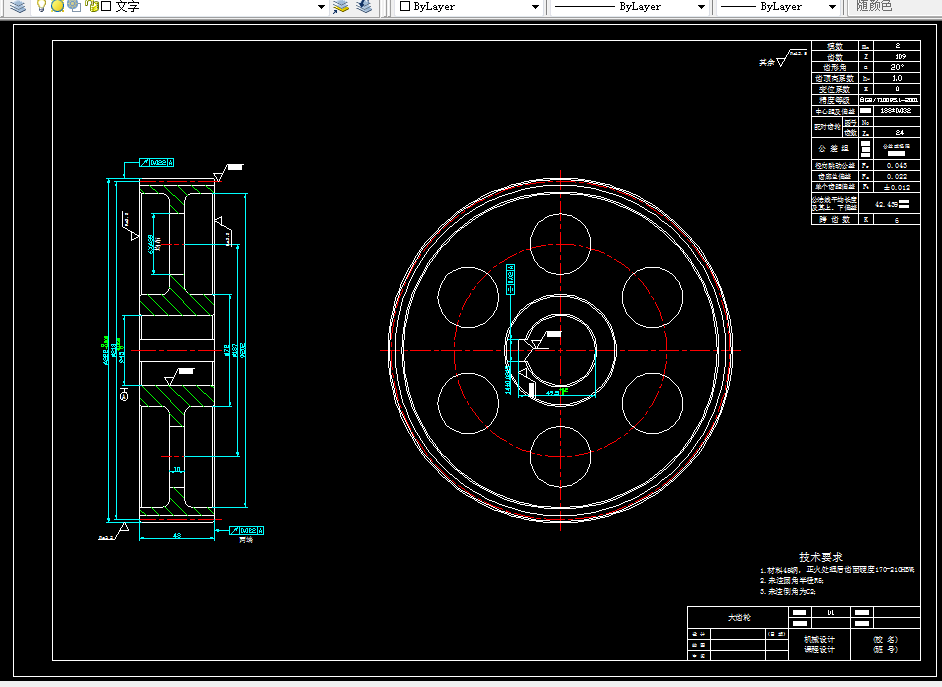Select the 其余 surface roughness note
The height and width of the screenshot is (687, 942).
pyautogui.click(x=766, y=62)
